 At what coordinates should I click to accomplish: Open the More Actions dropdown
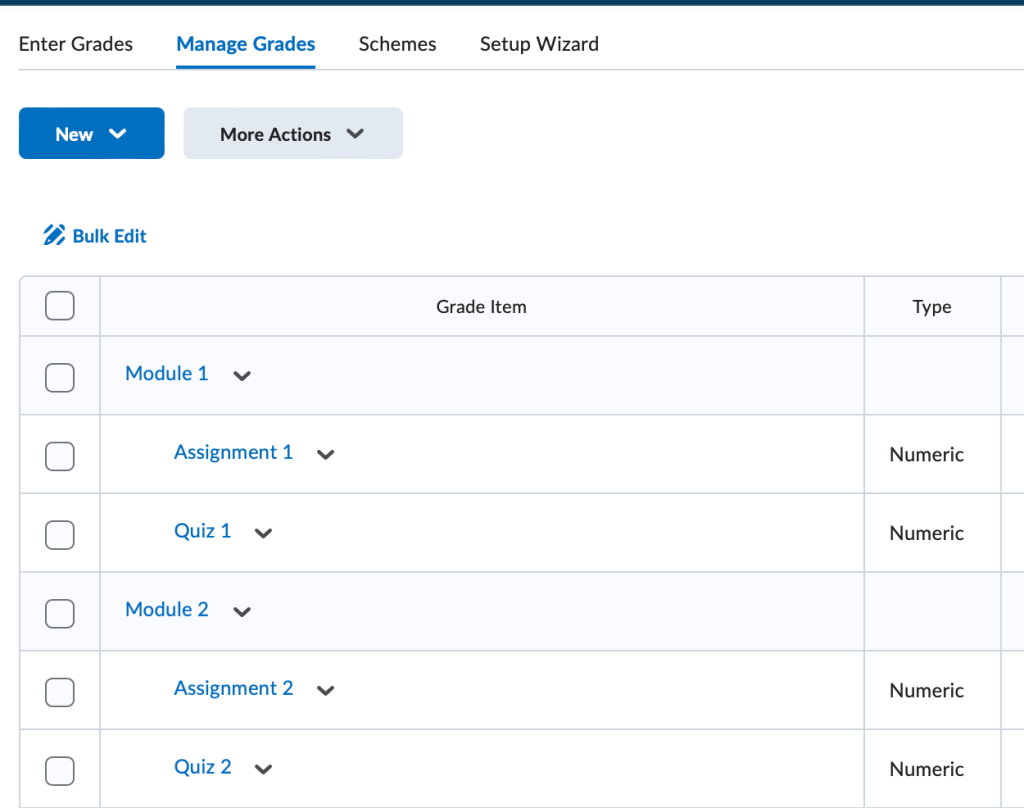pos(292,133)
